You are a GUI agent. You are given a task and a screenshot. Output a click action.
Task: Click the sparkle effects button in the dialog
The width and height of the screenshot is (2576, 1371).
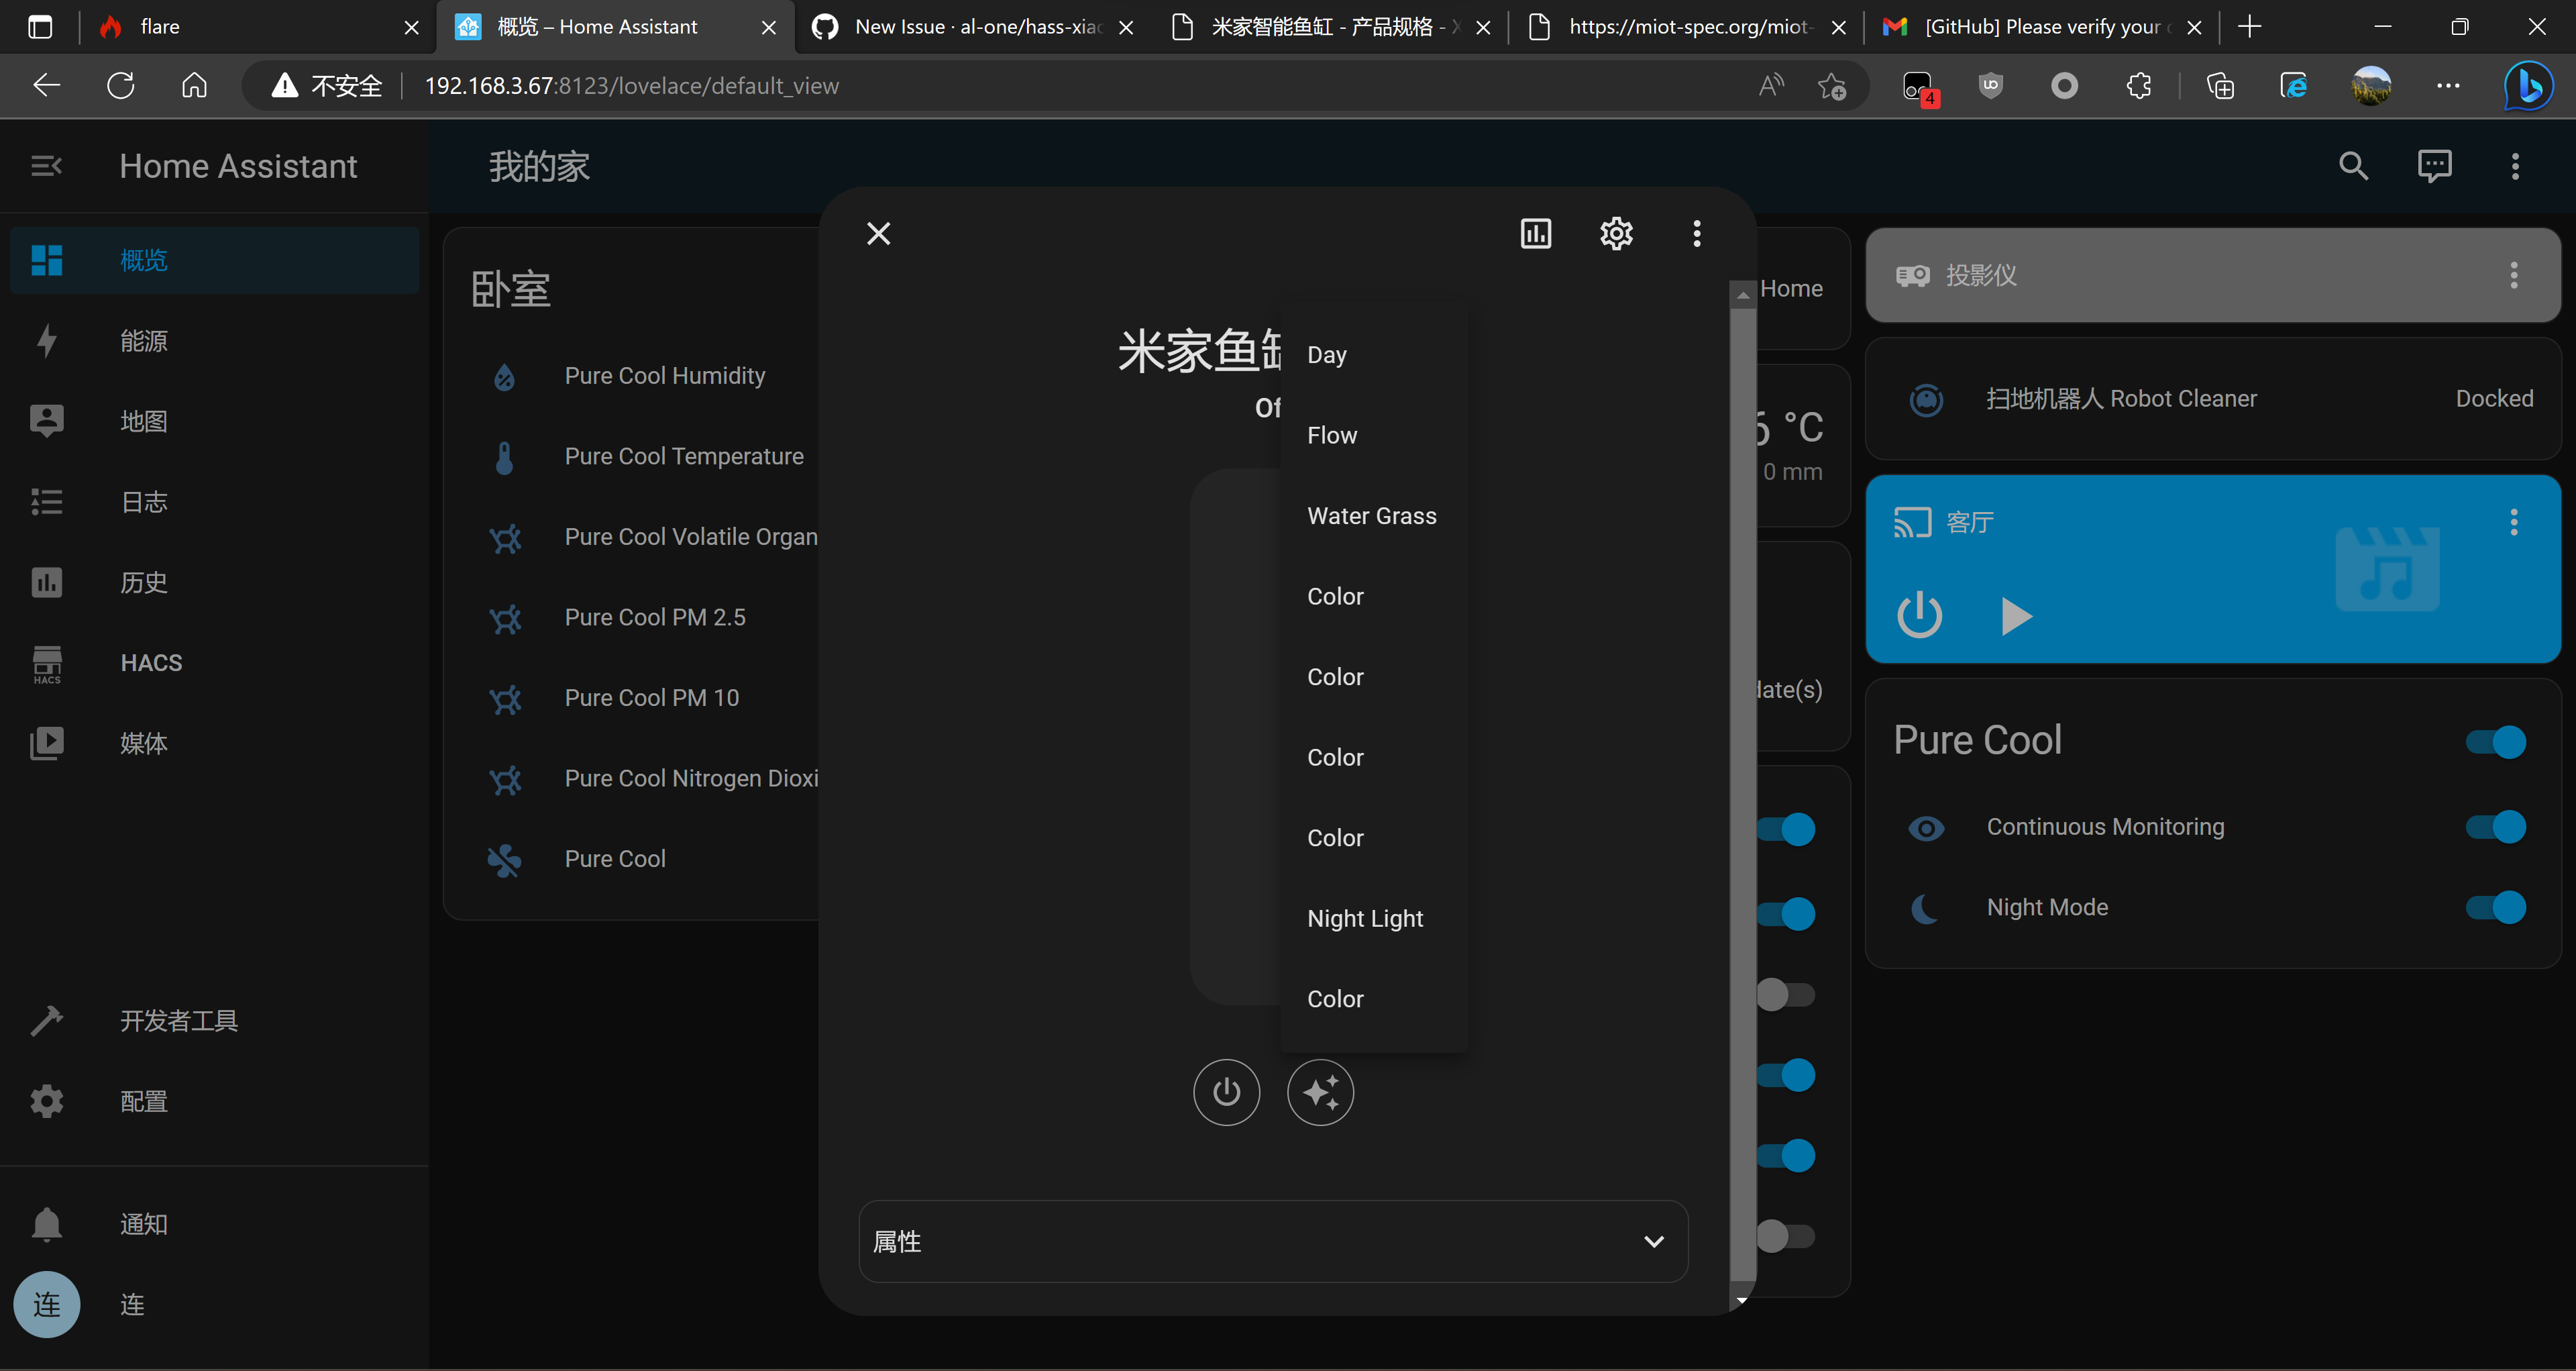click(1321, 1092)
